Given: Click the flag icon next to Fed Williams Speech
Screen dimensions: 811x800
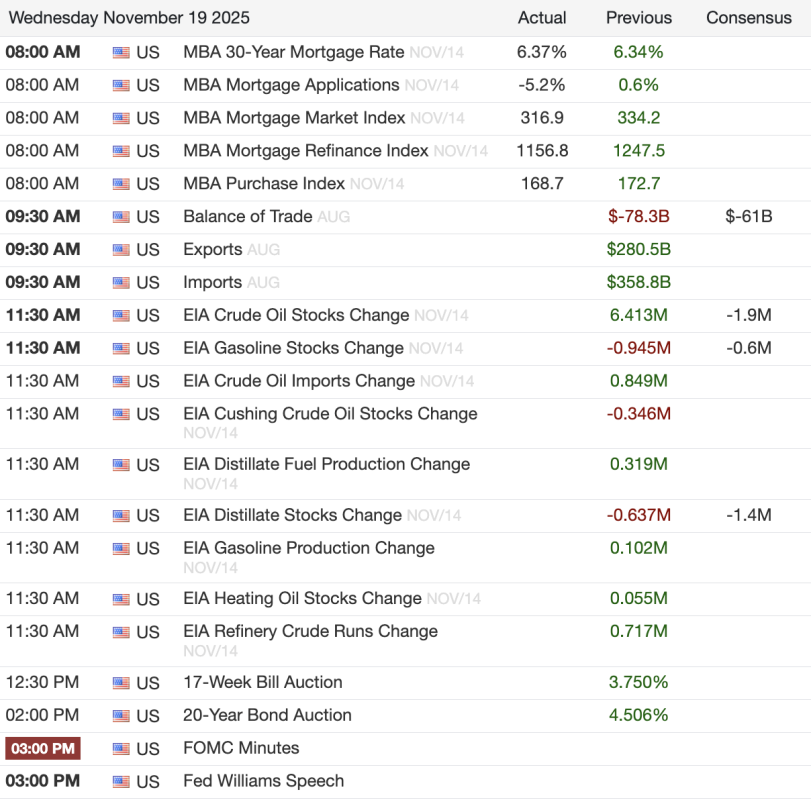Looking at the screenshot, I should point(121,782).
